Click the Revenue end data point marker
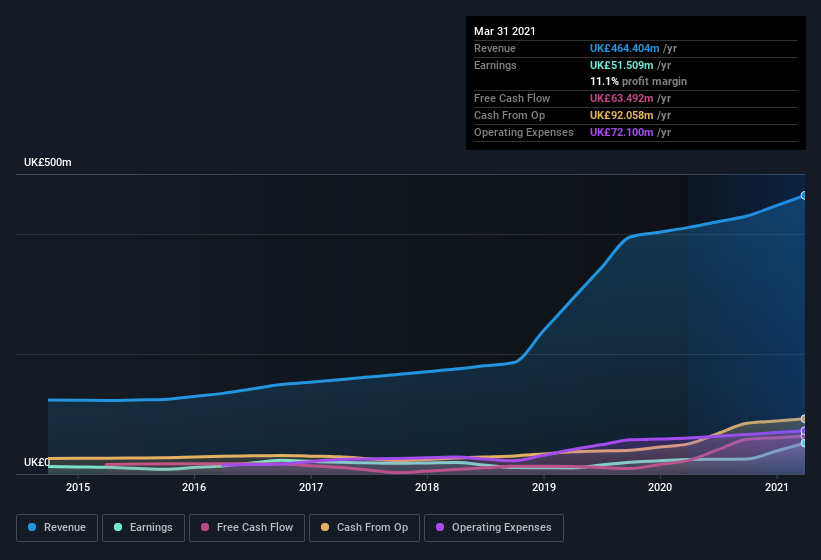 (x=804, y=195)
